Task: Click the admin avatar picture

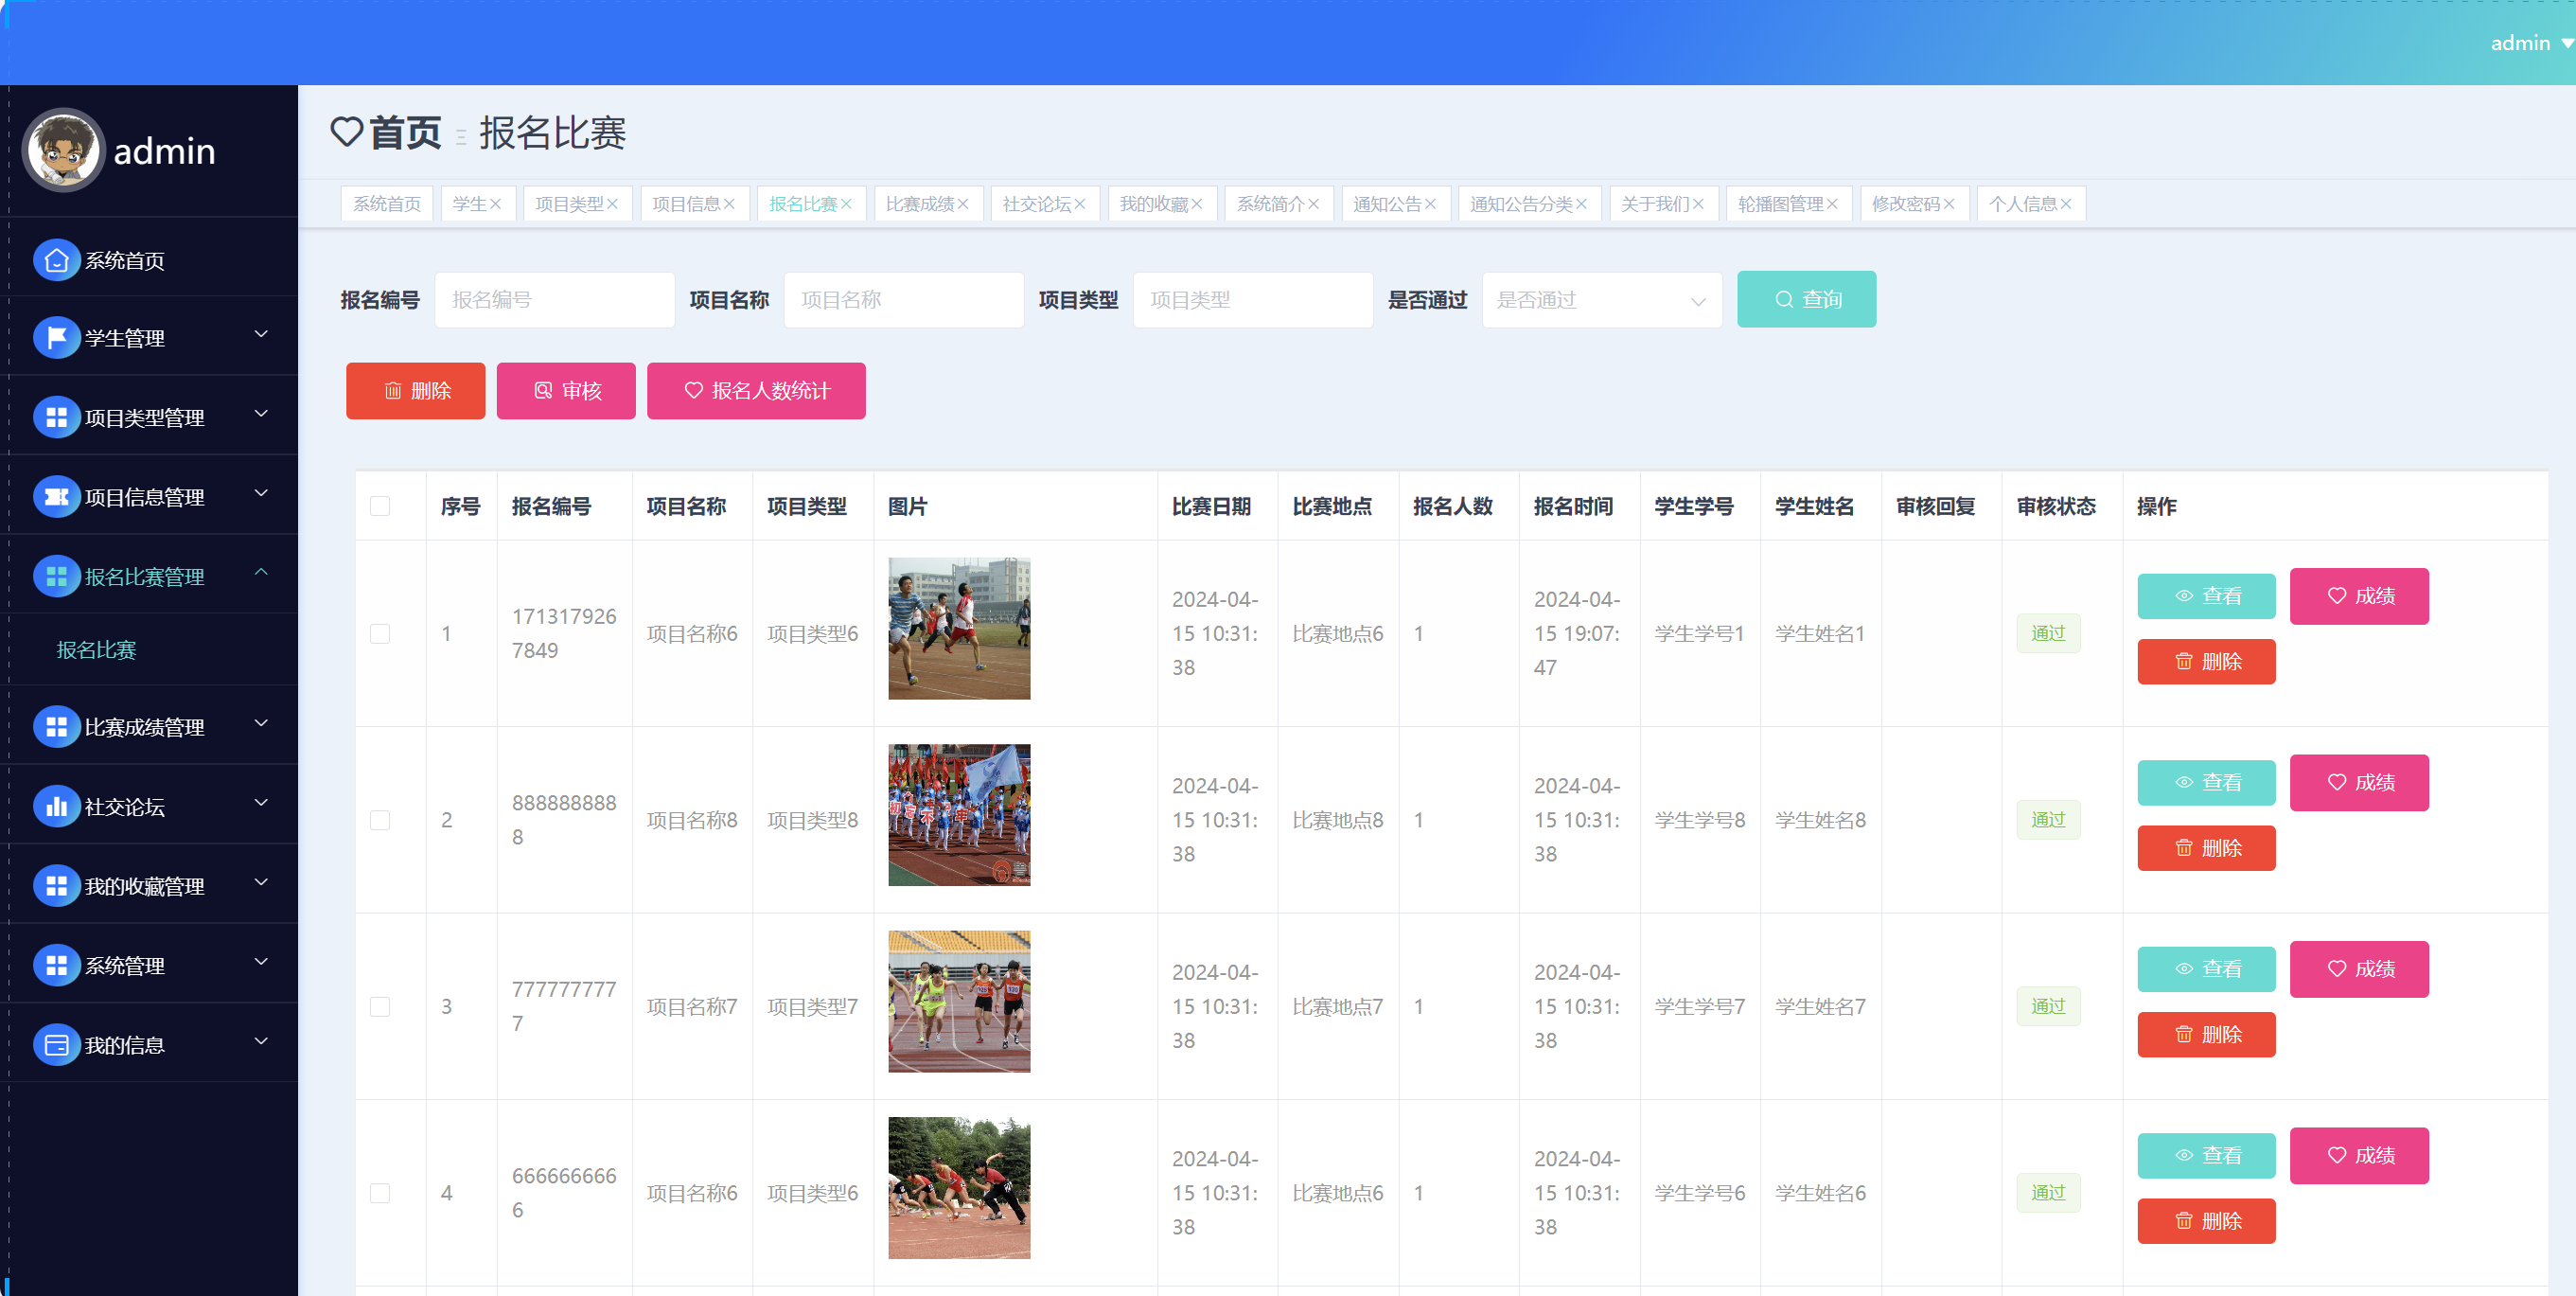Action: (x=63, y=150)
